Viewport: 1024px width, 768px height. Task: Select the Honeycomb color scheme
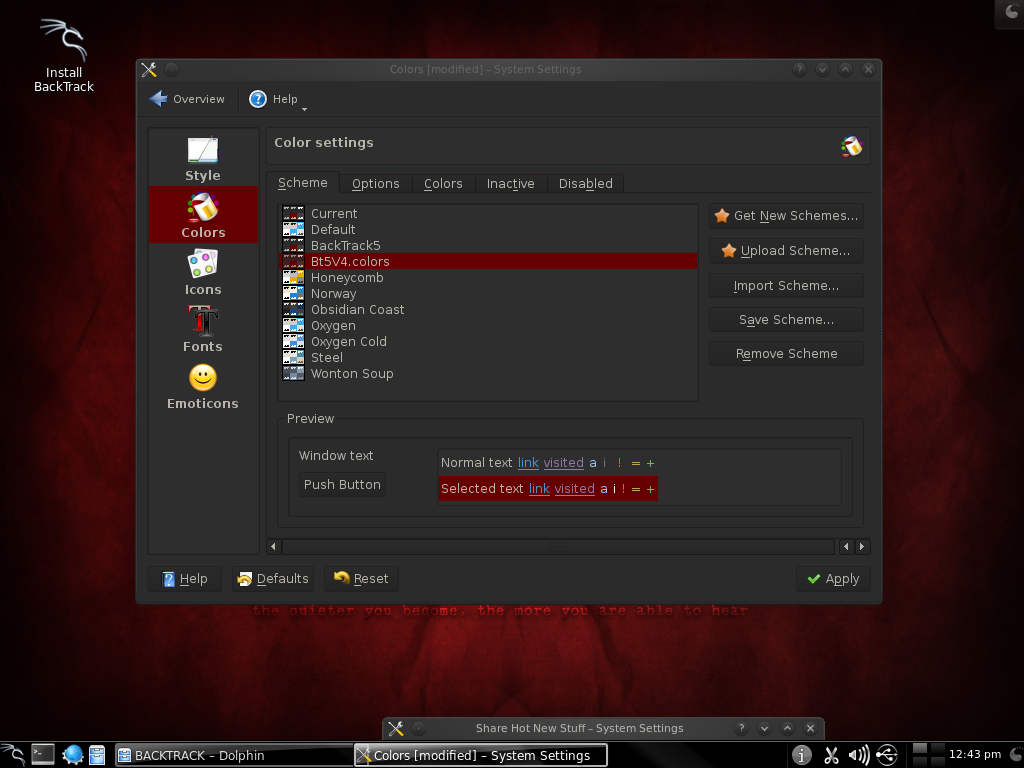click(x=488, y=278)
